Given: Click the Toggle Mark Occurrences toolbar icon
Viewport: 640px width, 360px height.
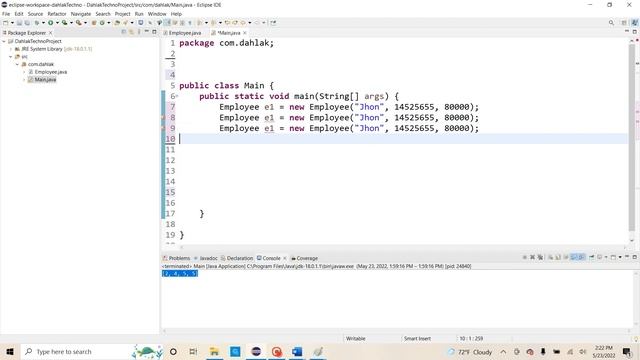Looking at the screenshot, I should [x=167, y=23].
